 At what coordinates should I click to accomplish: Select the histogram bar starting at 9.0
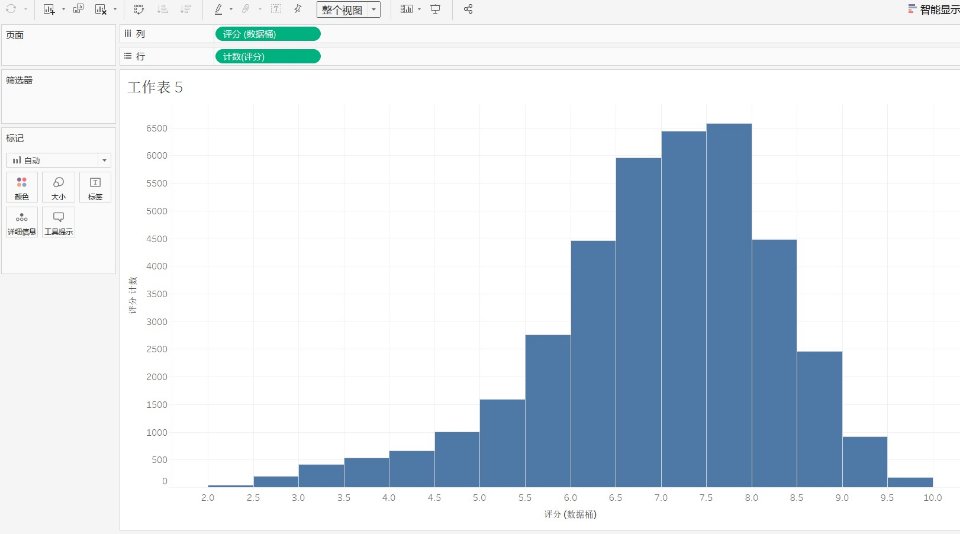[x=864, y=462]
